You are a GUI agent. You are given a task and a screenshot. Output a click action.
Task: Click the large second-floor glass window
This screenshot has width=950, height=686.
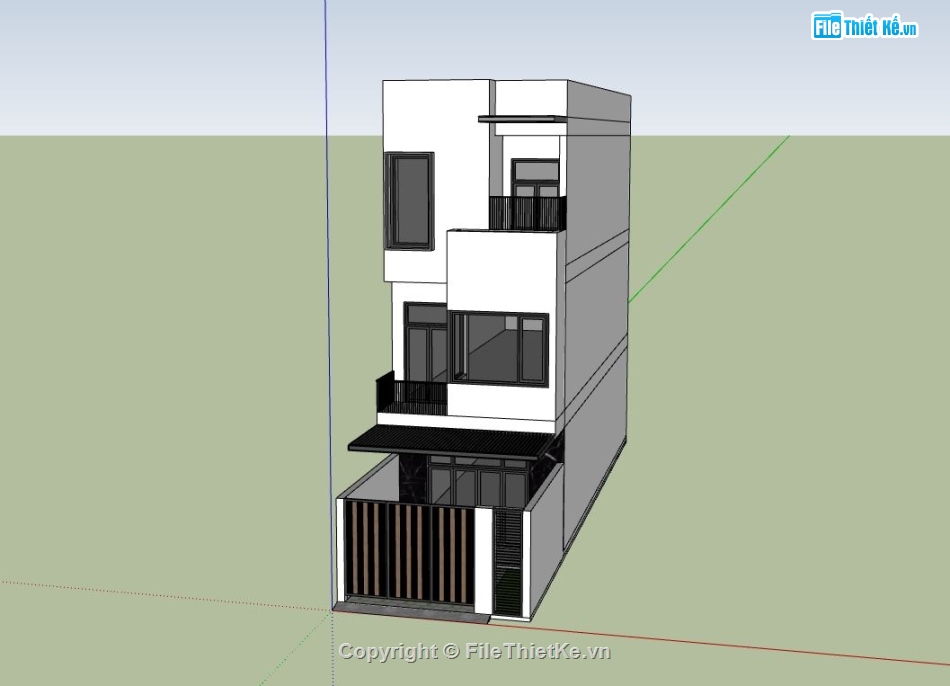[500, 348]
